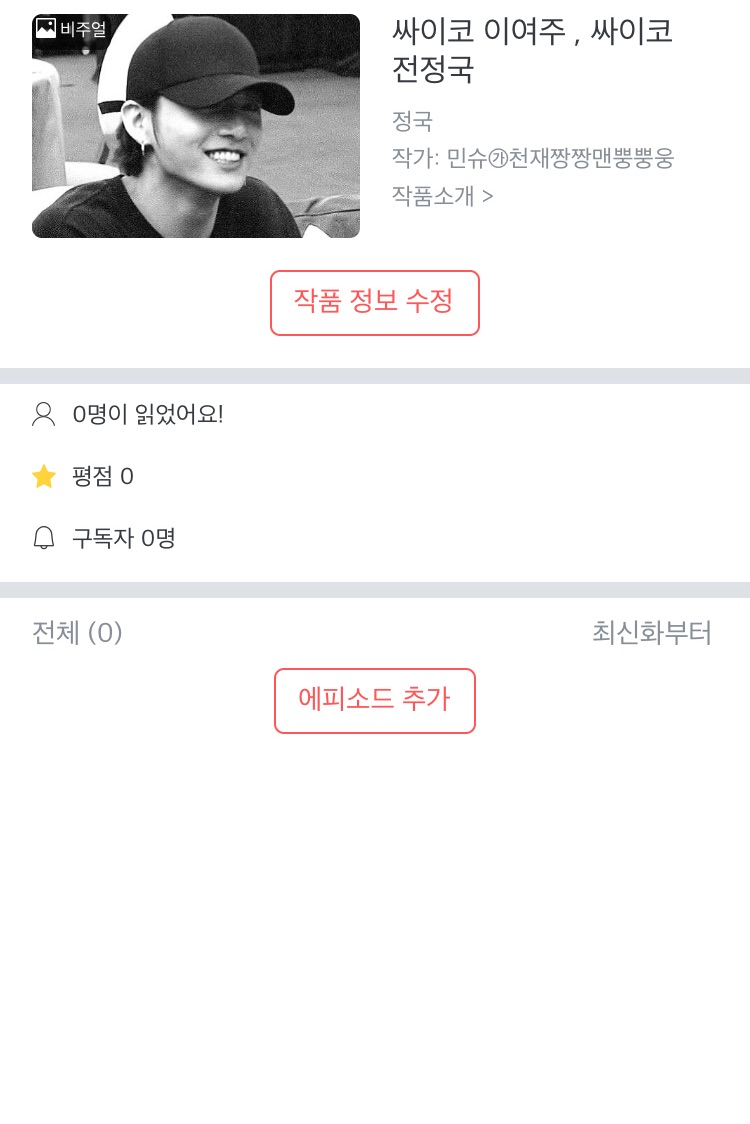Open the 최신화부터 sort order dropdown

click(651, 633)
